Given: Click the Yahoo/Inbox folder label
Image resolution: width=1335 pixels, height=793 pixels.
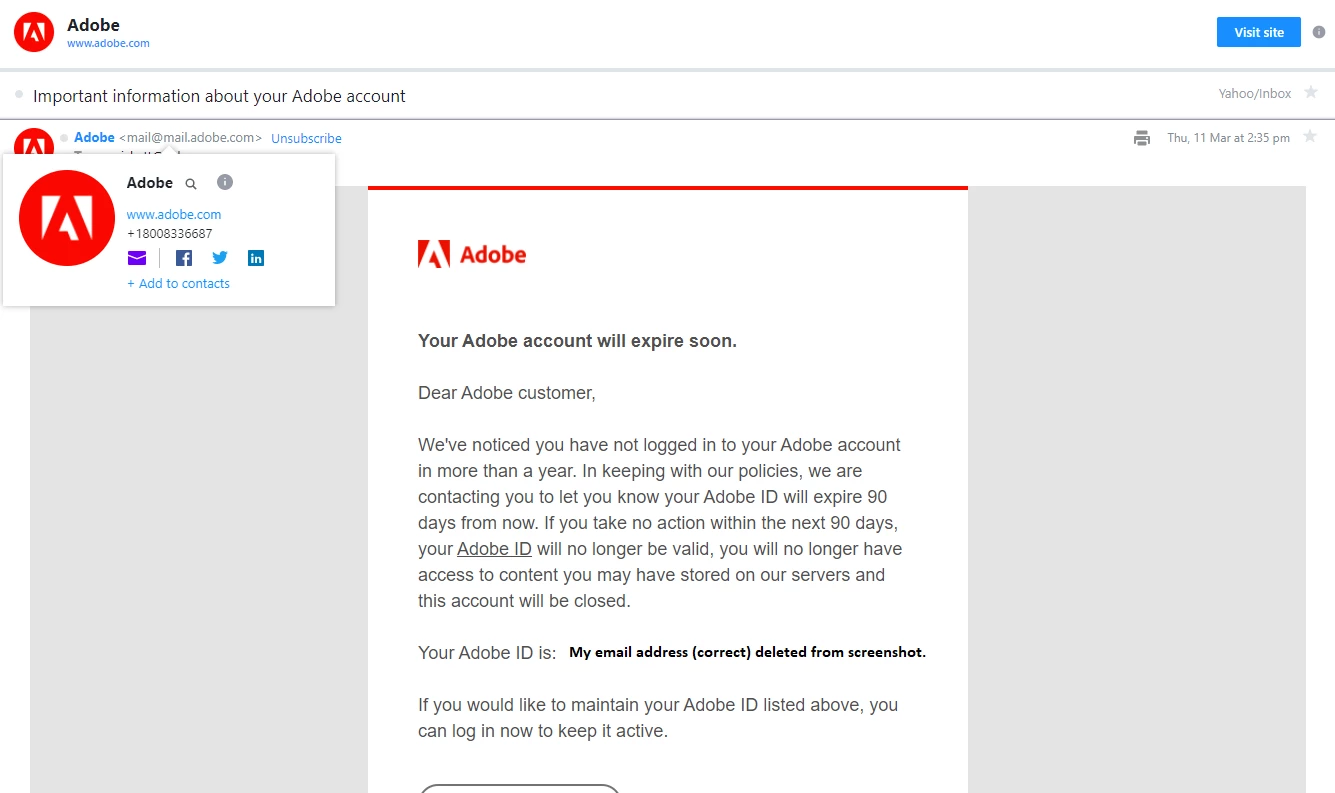Looking at the screenshot, I should click(1254, 93).
